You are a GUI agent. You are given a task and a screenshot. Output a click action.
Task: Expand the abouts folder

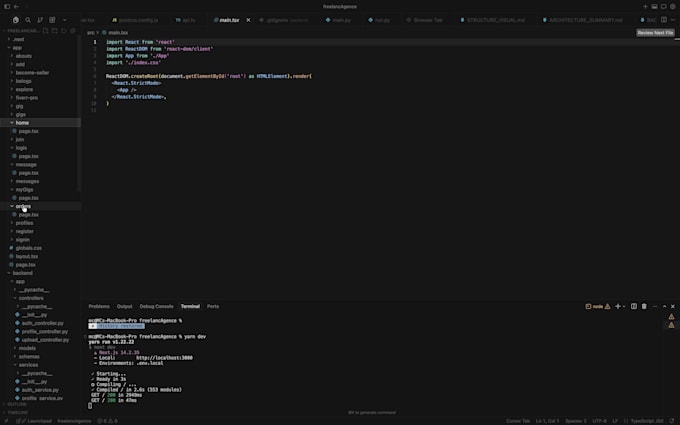point(23,56)
